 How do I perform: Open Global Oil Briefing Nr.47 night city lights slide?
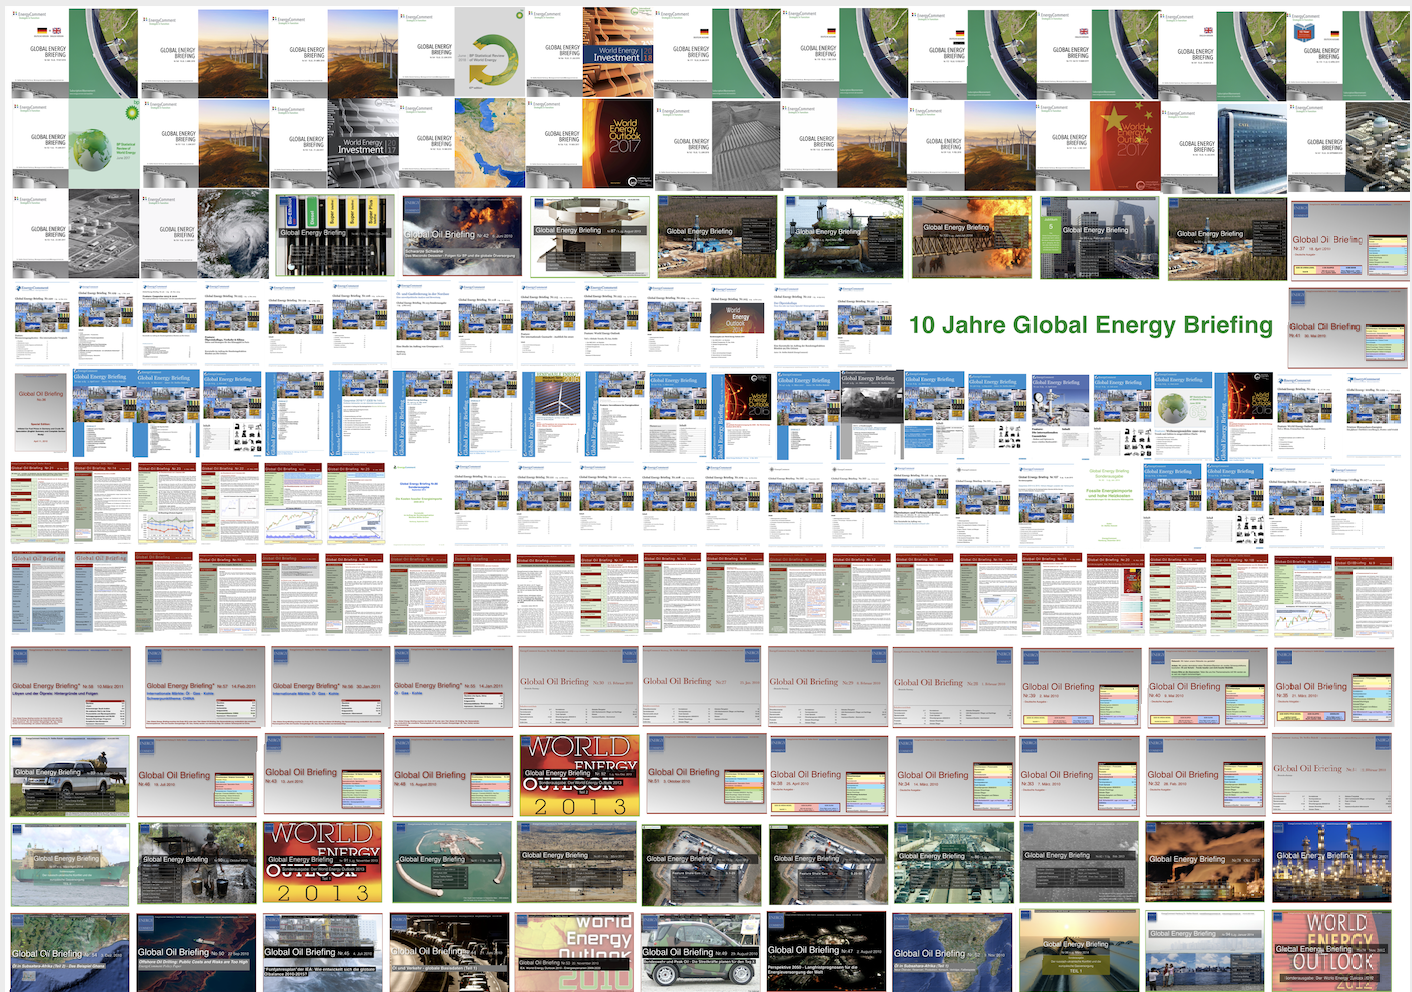(x=827, y=952)
